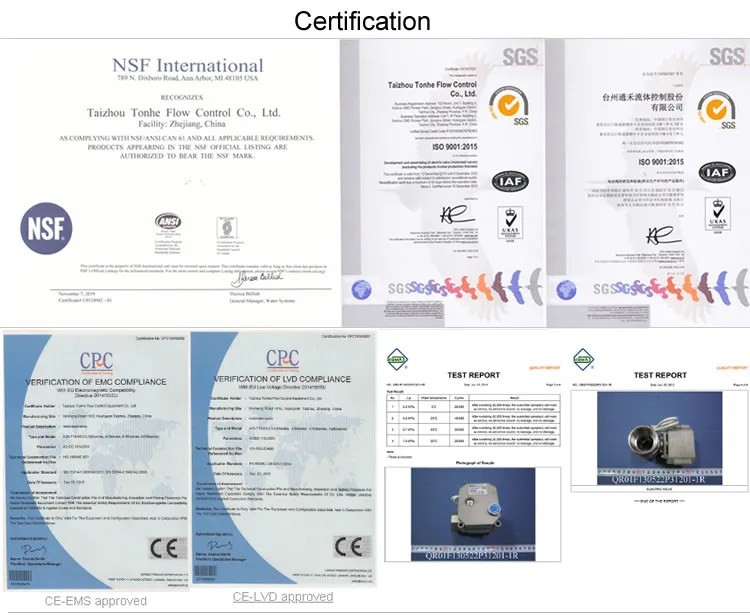Click the CPC logo on EMC compliance certificate
The height and width of the screenshot is (615, 750).
pos(96,361)
